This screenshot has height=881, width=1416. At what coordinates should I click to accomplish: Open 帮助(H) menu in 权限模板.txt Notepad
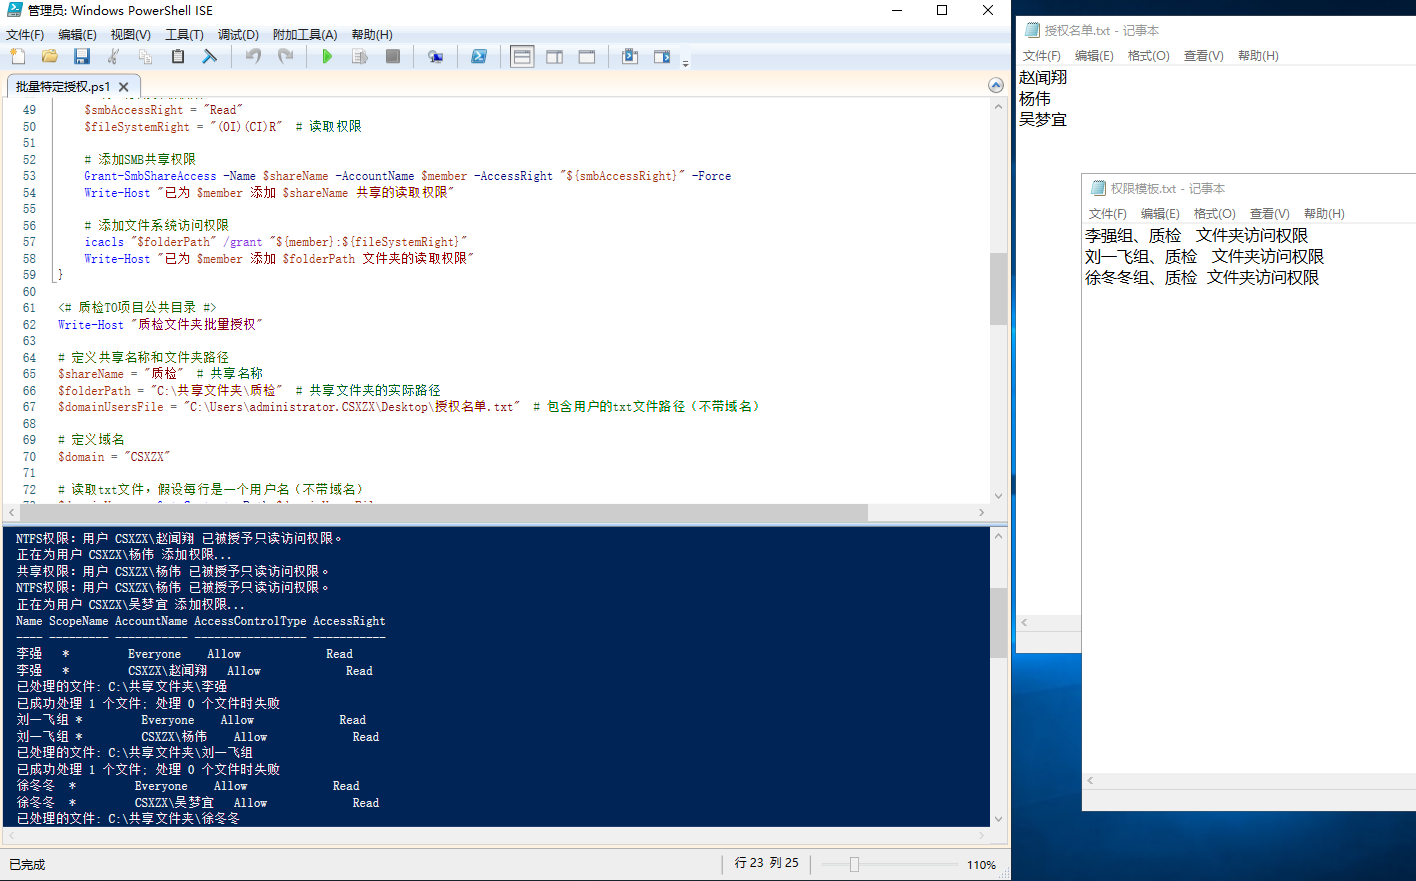1324,213
